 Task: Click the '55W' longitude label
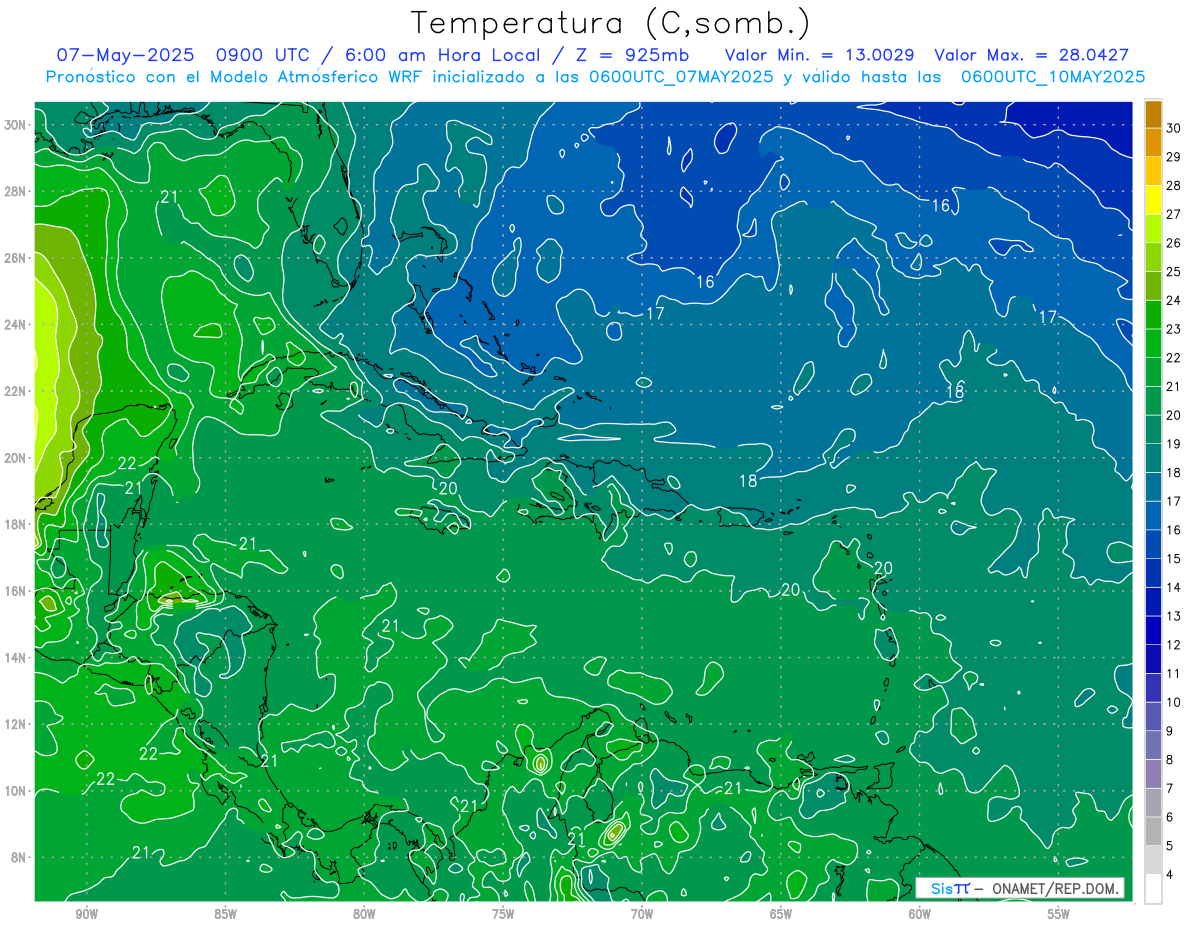coord(1059,914)
